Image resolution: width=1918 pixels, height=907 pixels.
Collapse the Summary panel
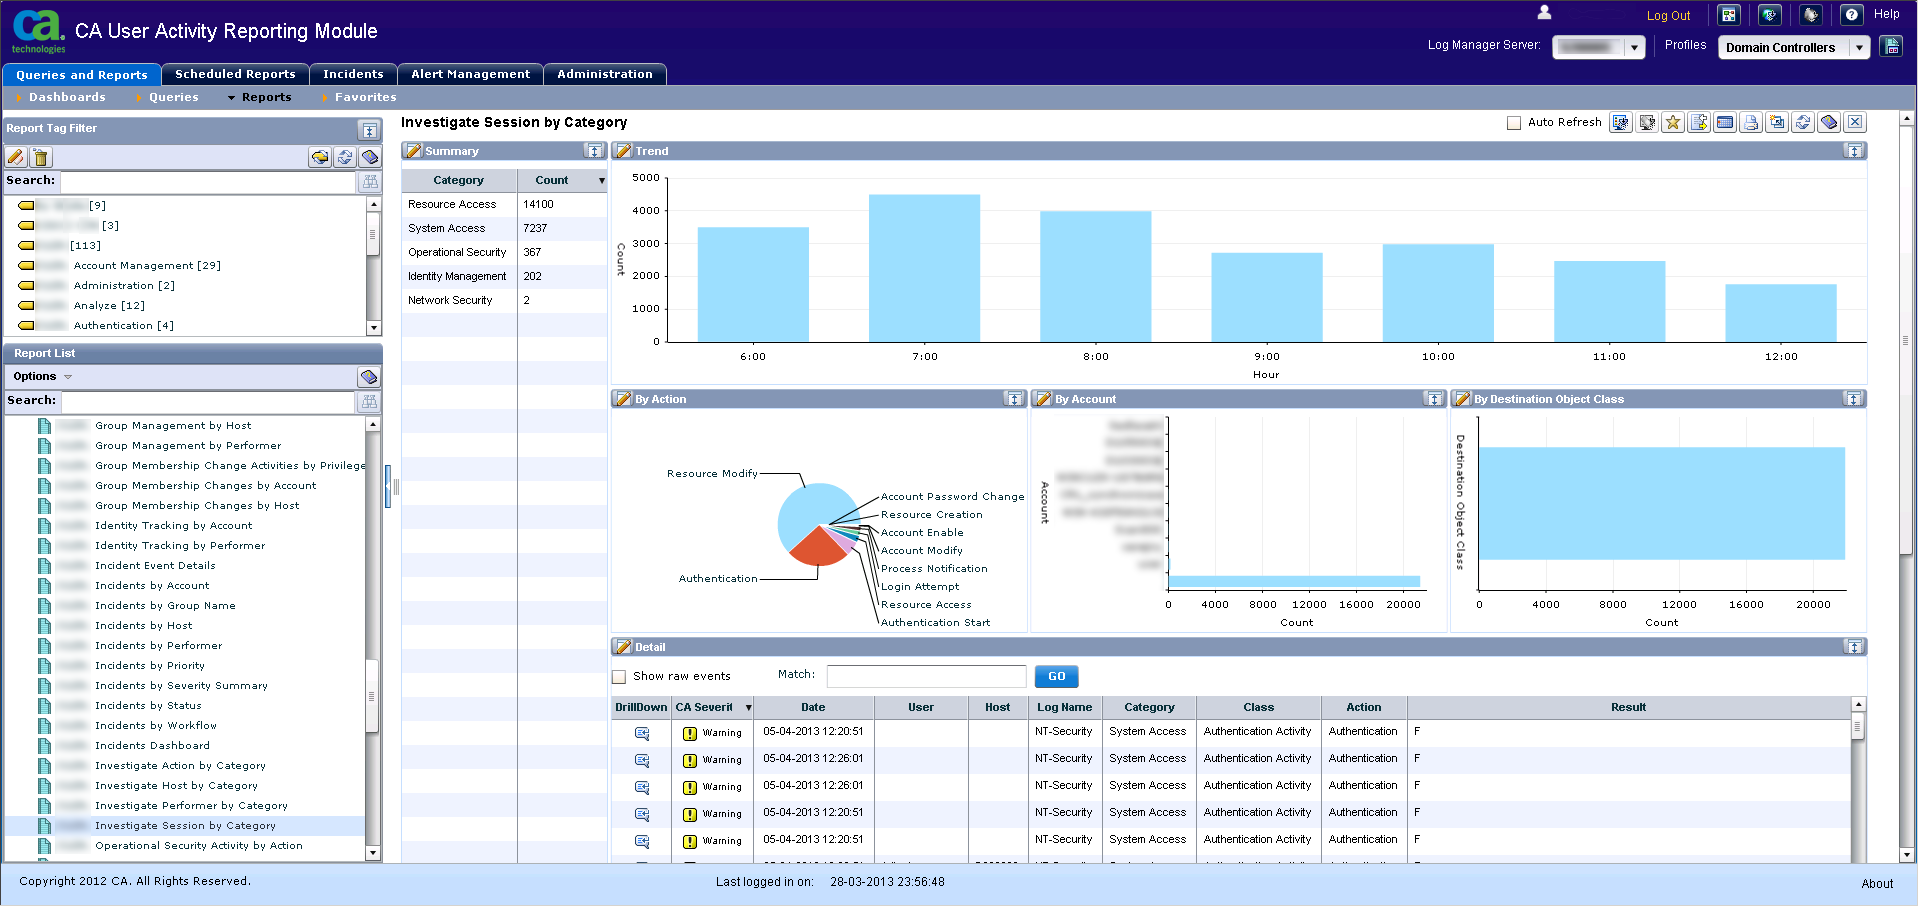594,151
